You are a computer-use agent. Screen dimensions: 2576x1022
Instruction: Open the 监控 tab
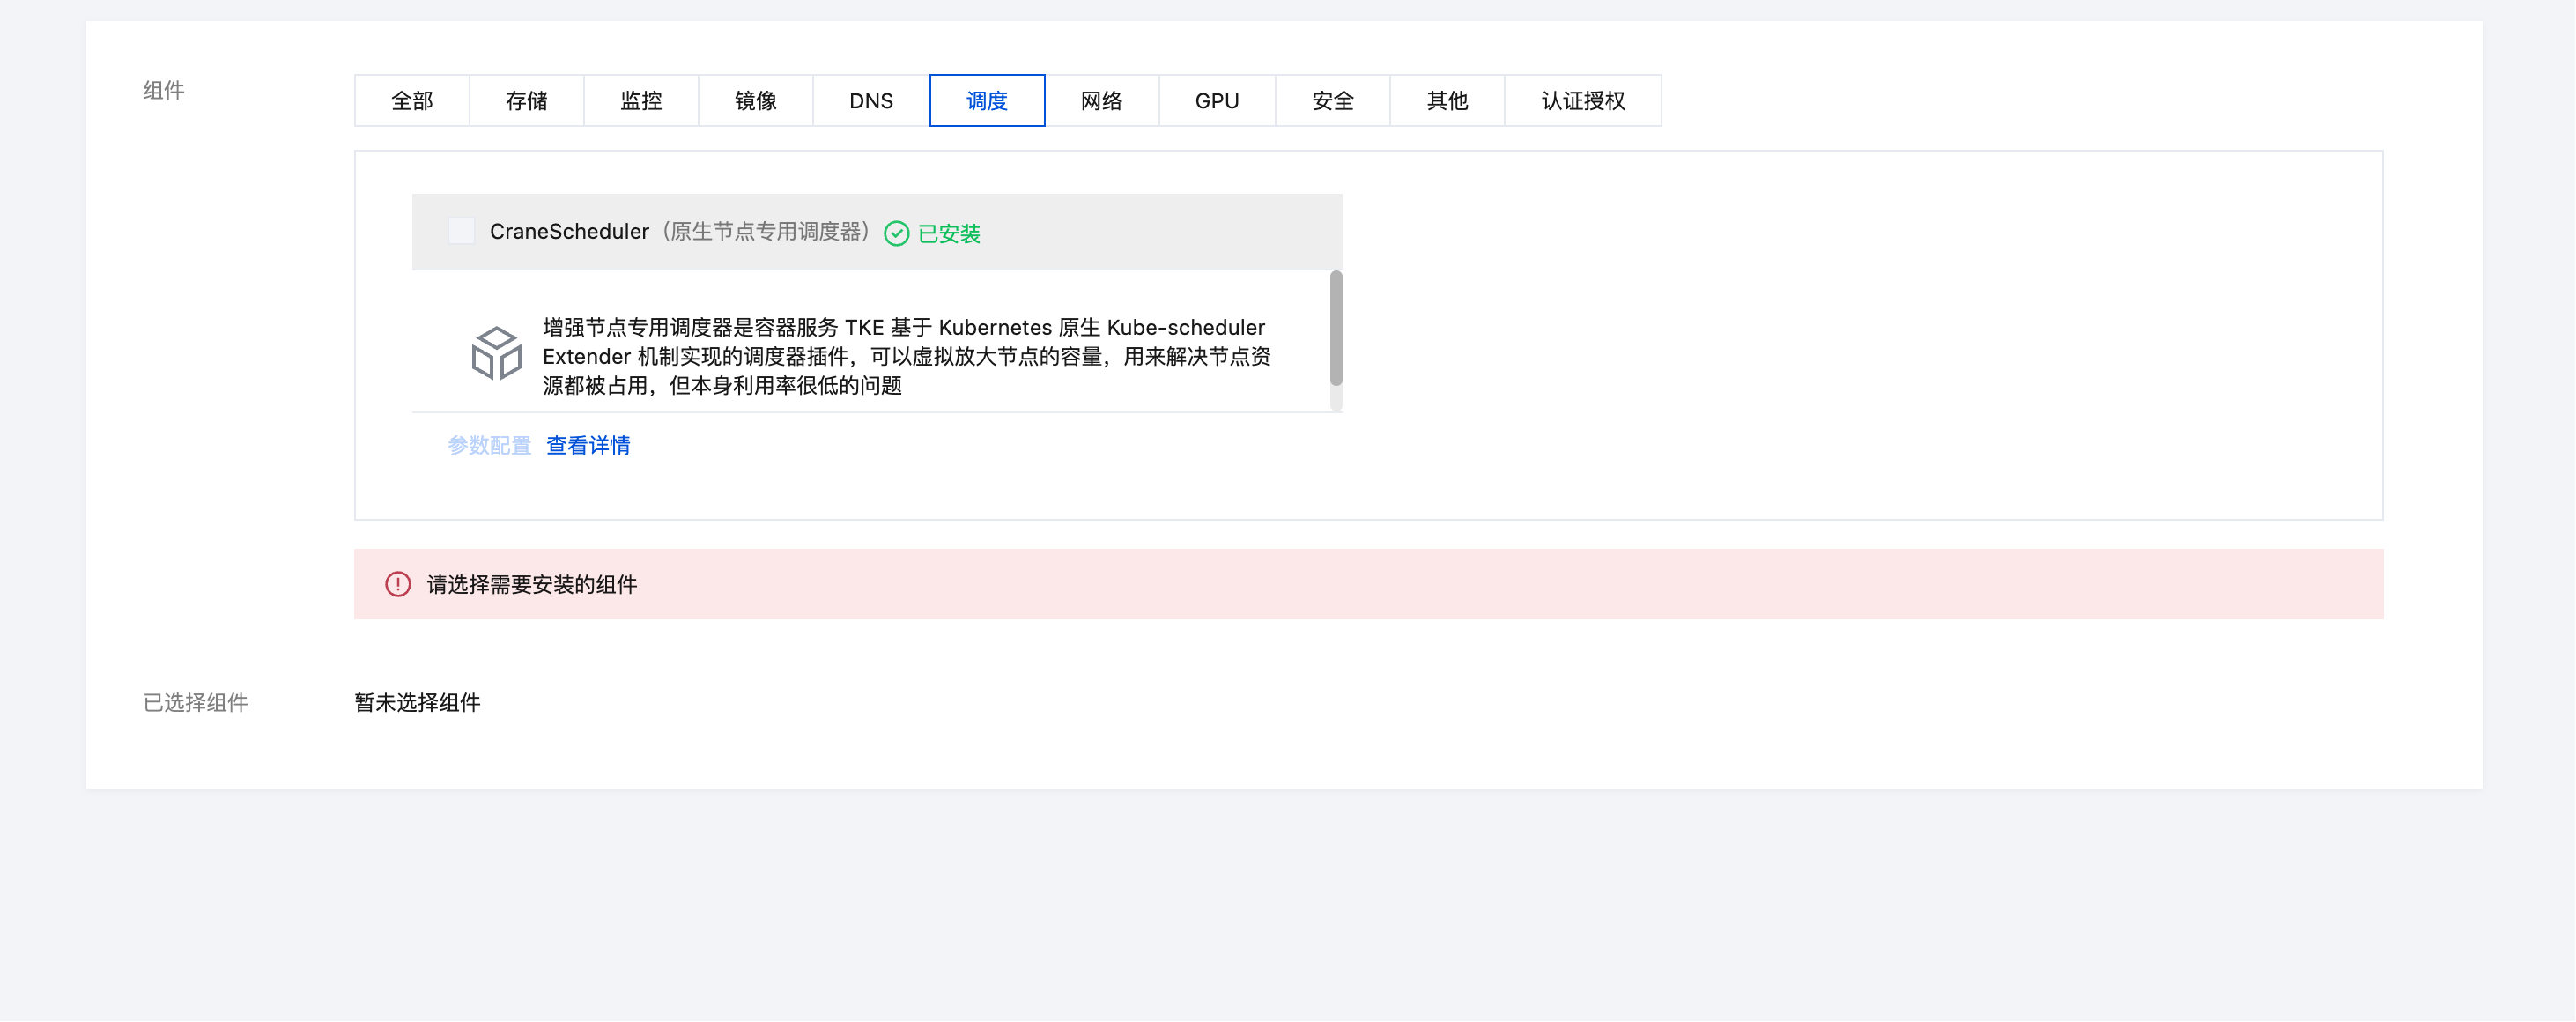click(x=641, y=101)
